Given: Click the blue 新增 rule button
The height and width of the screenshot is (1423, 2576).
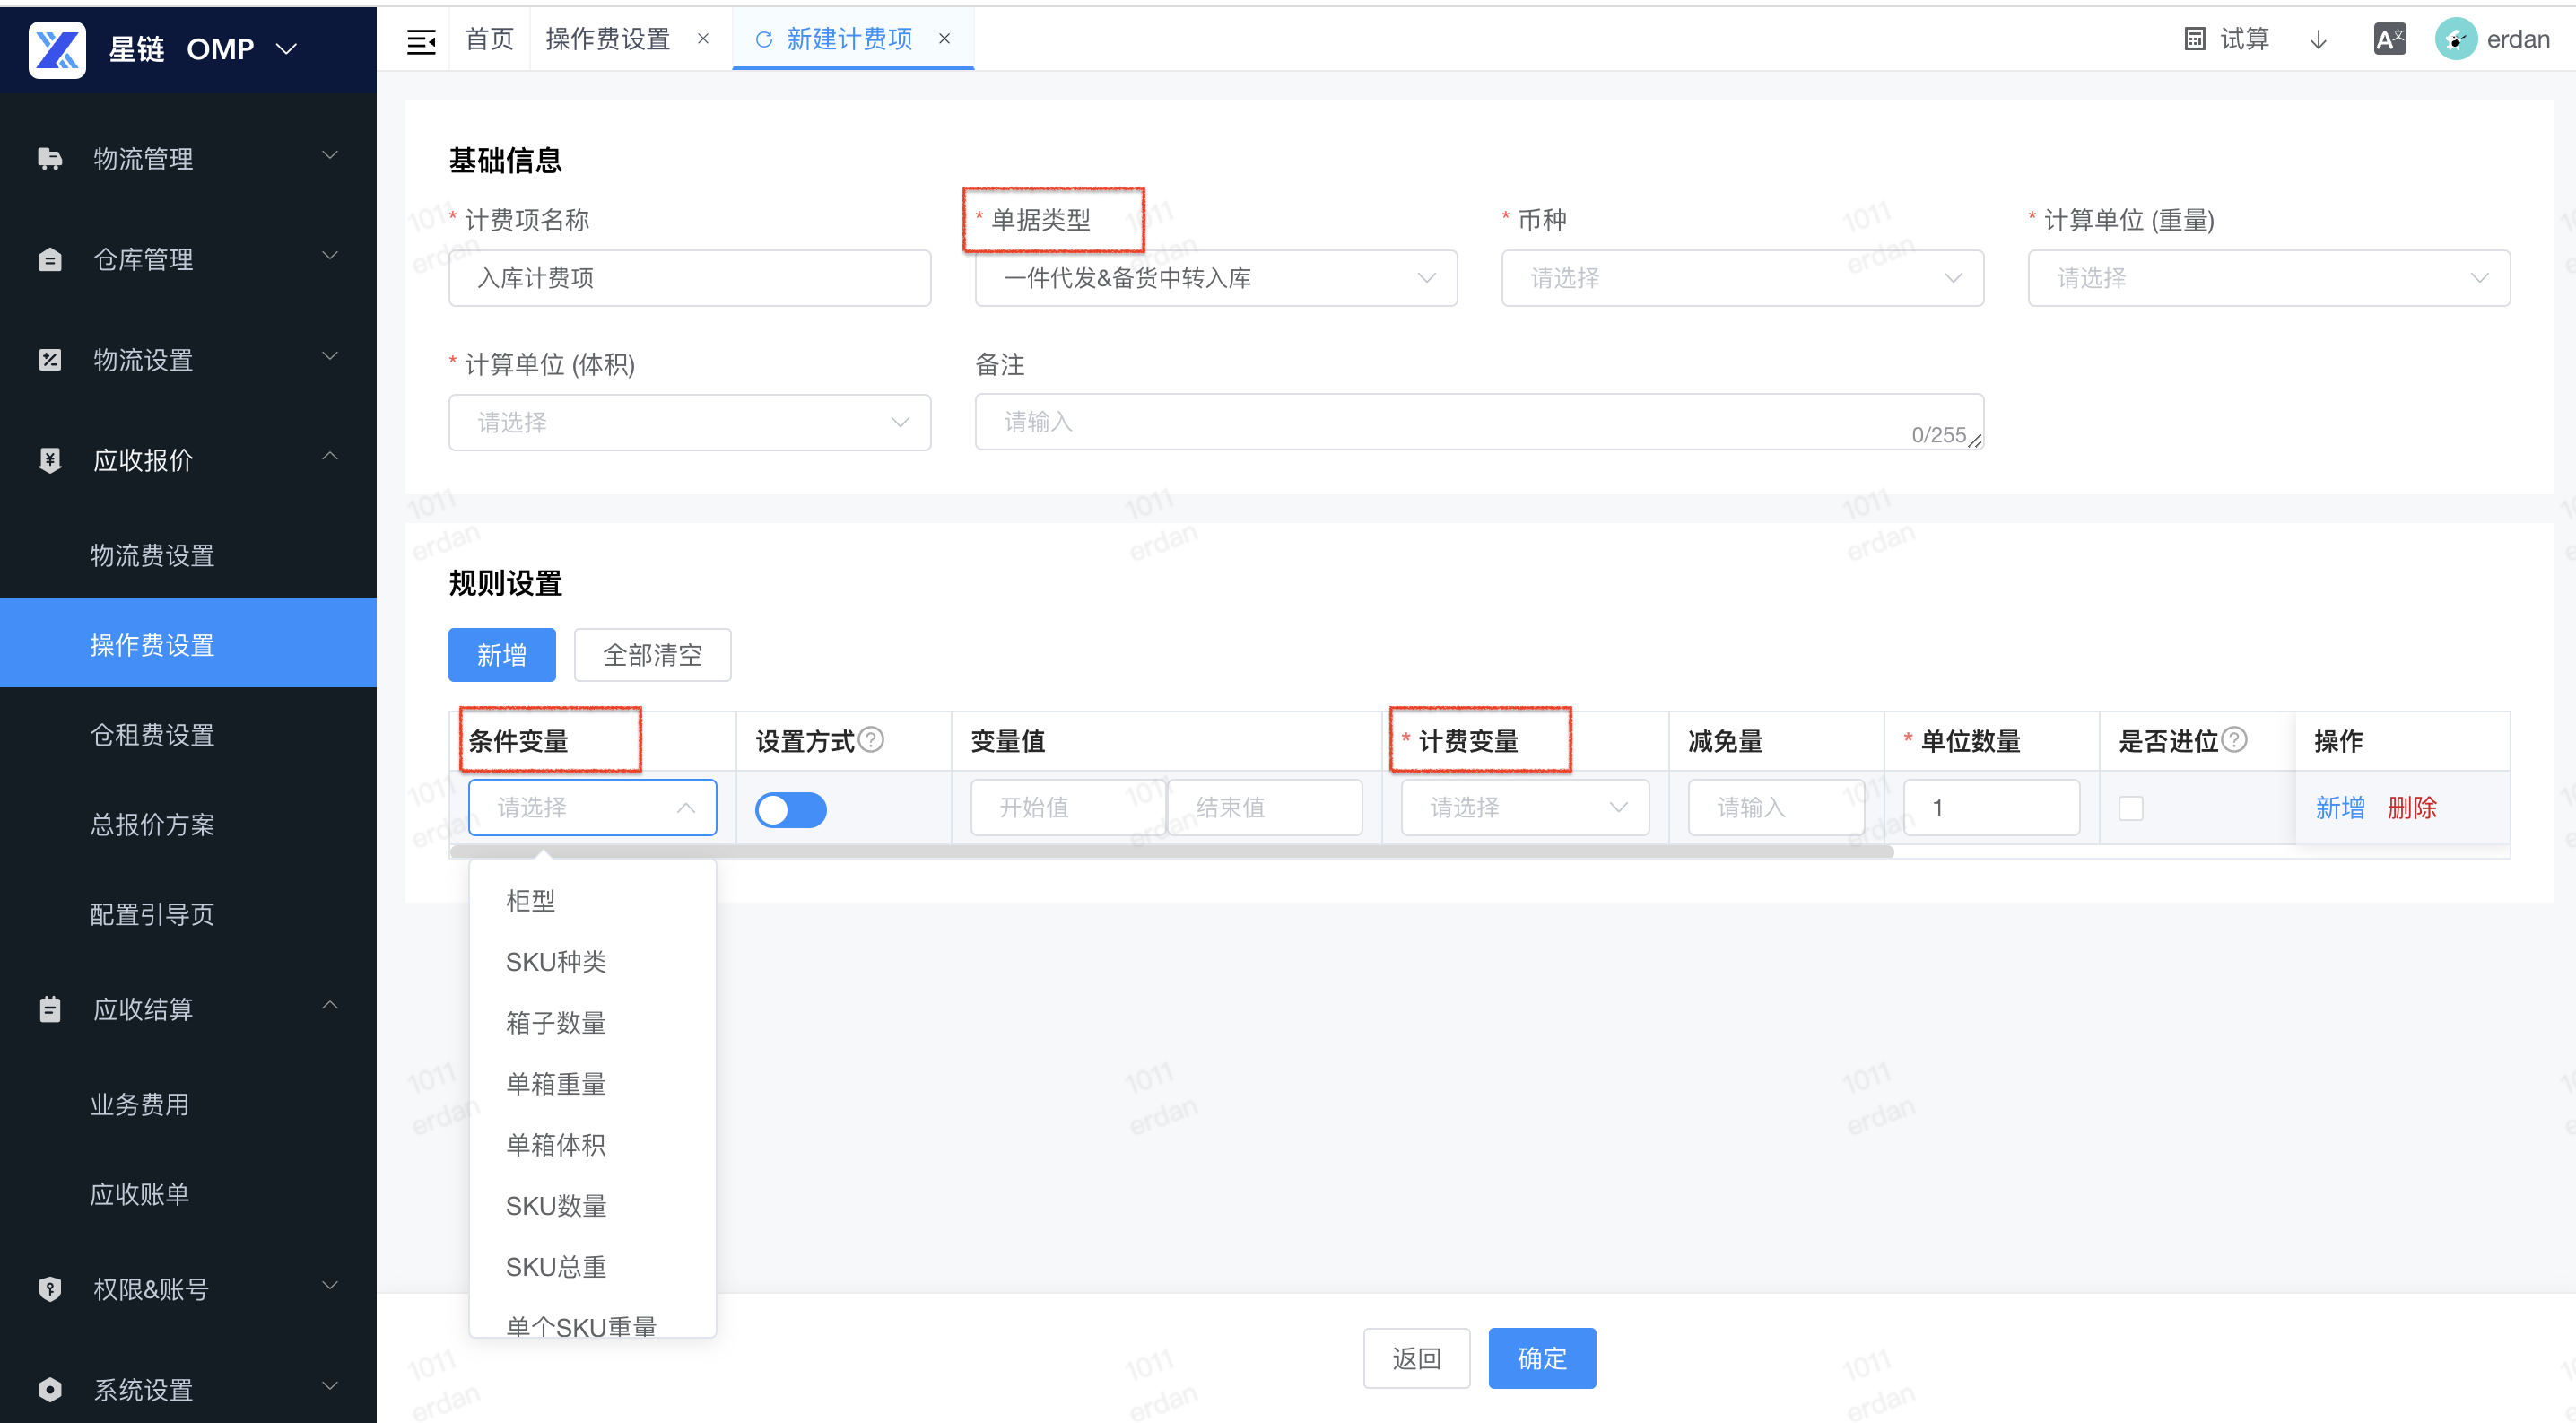Looking at the screenshot, I should pyautogui.click(x=502, y=655).
